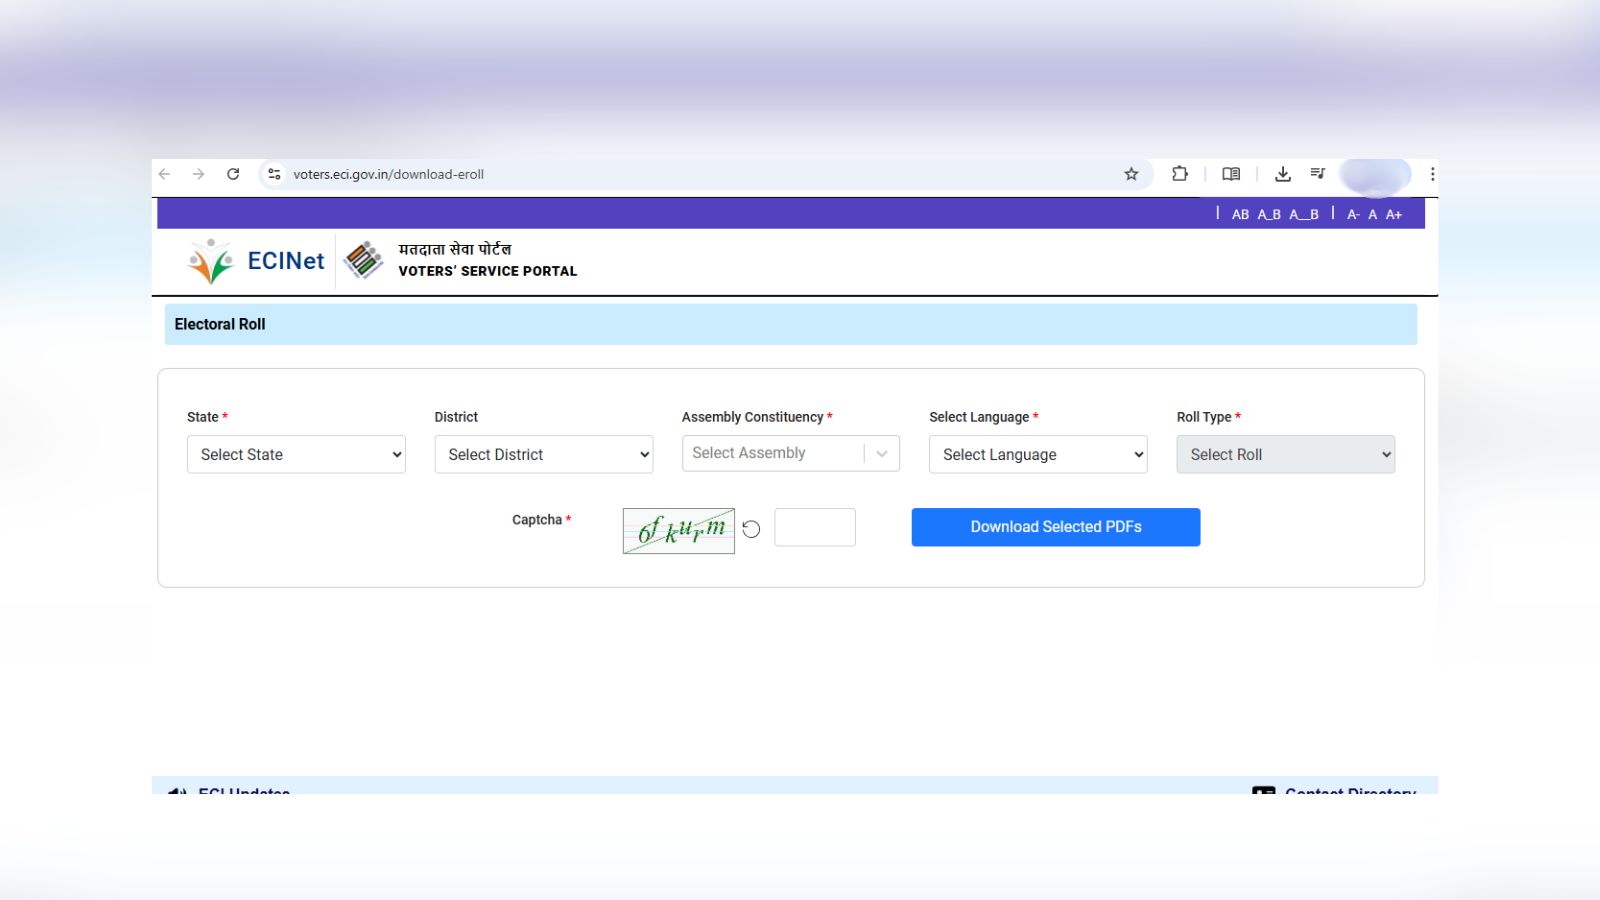The image size is (1600, 900).
Task: Decrease font size with A- link
Action: tap(1352, 214)
